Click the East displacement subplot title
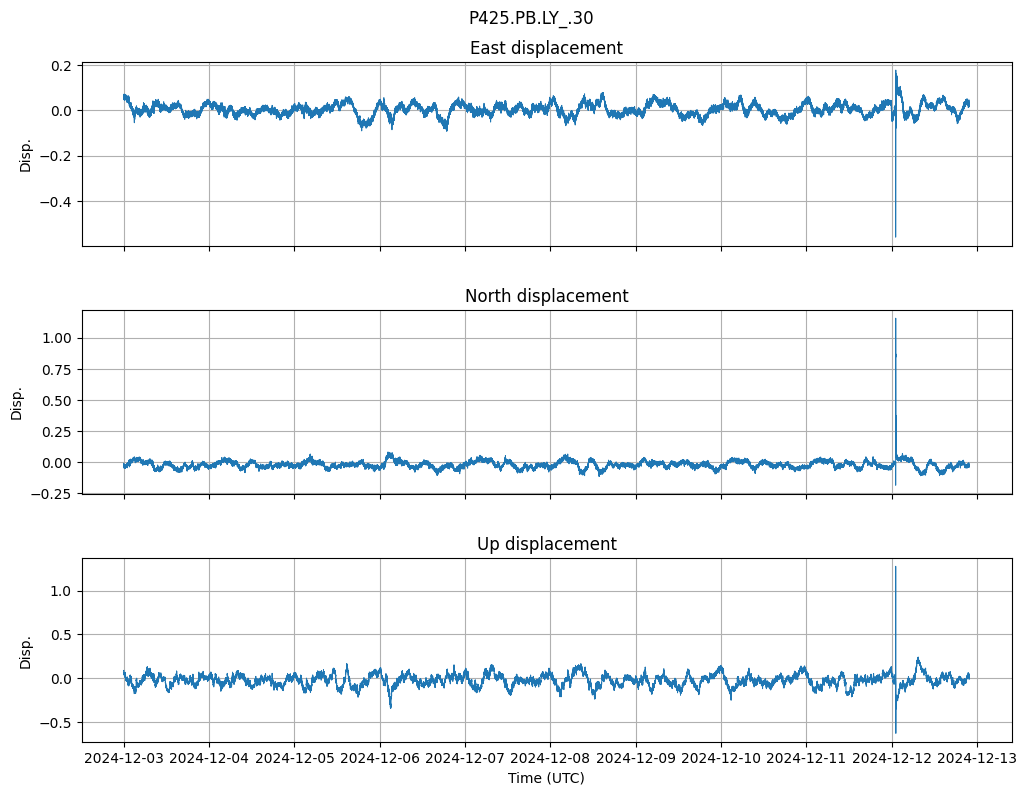Image resolution: width=1026 pixels, height=795 pixels. [x=546, y=48]
